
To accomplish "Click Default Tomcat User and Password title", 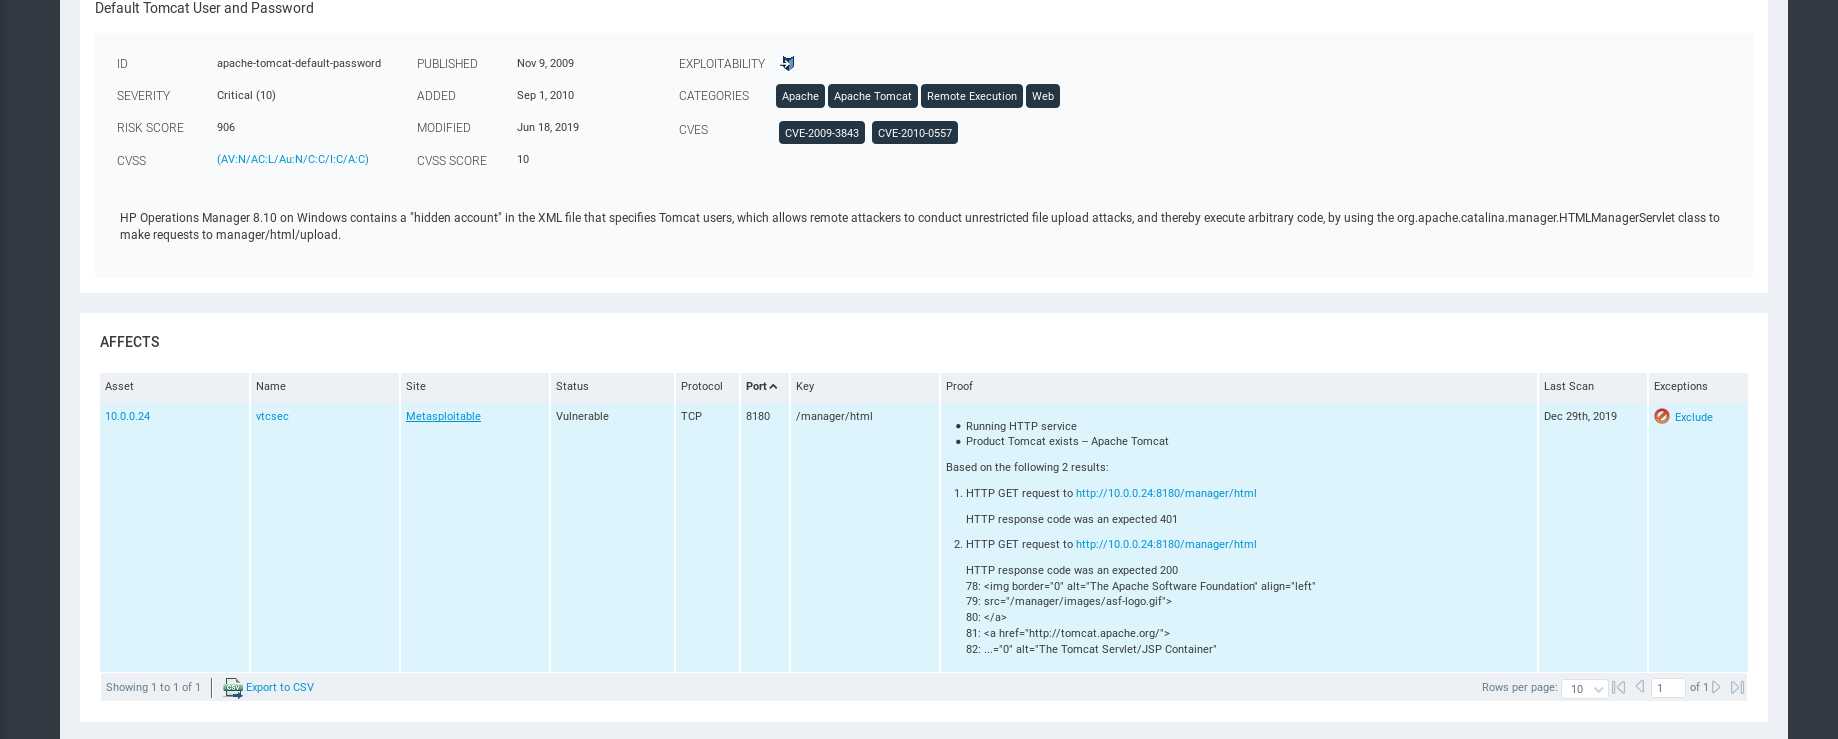I will click(204, 8).
